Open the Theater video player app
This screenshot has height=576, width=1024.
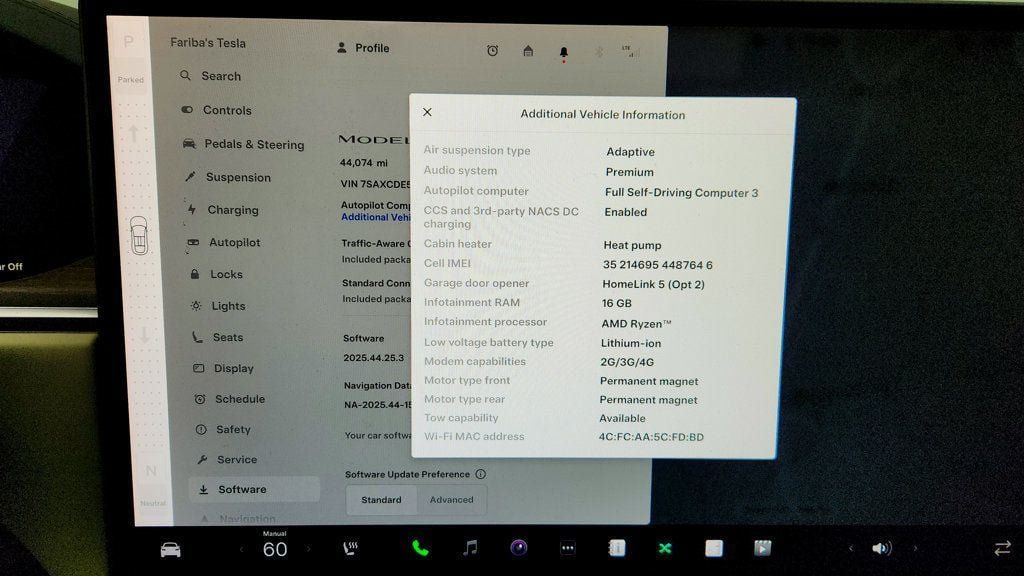tap(762, 548)
